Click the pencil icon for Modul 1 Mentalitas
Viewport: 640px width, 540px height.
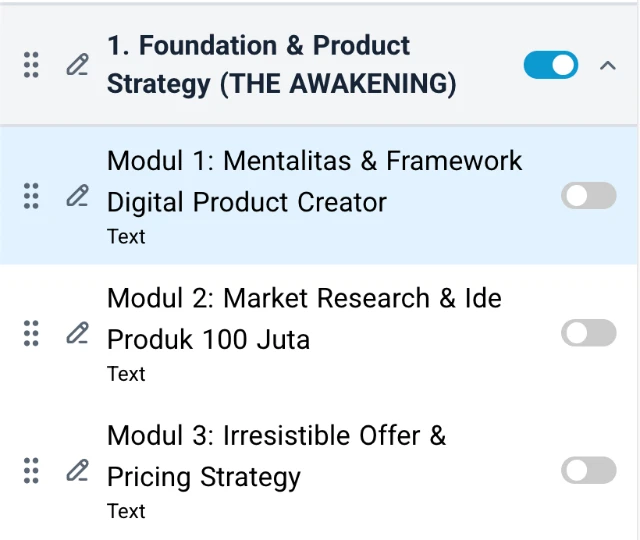(x=77, y=196)
